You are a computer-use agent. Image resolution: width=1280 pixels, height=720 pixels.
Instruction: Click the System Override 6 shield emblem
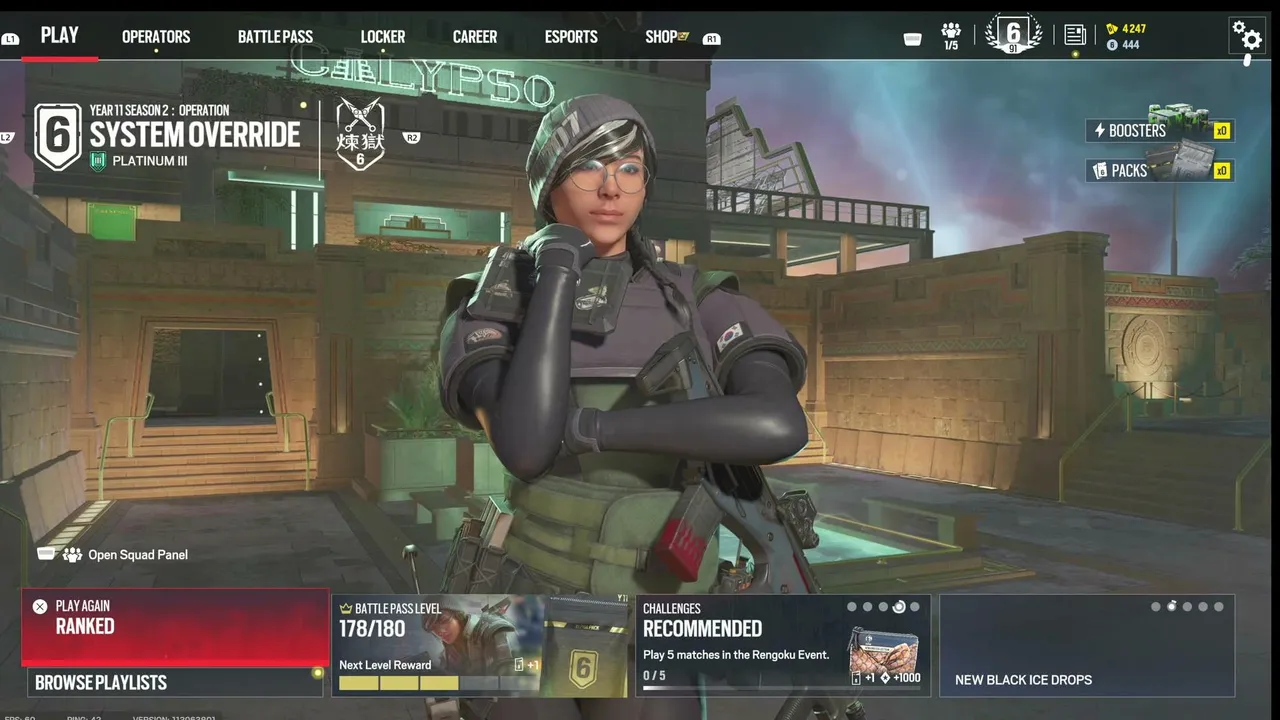58,136
